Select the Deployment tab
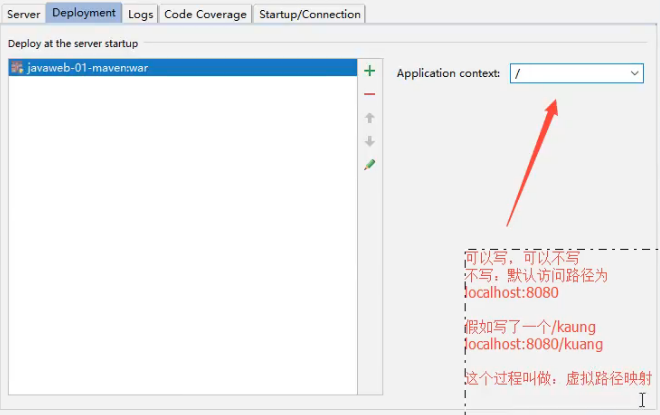Image resolution: width=660 pixels, height=415 pixels. 84,13
